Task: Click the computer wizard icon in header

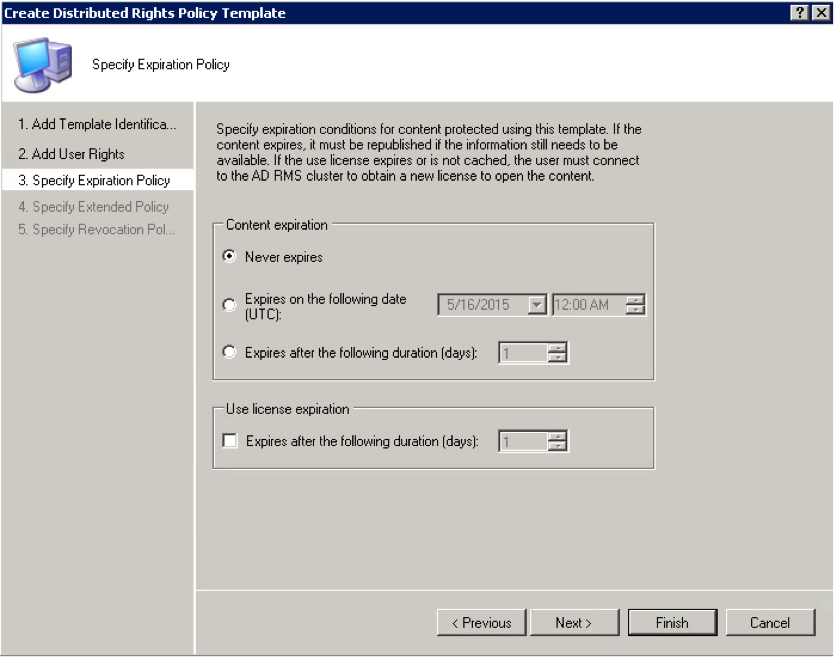Action: click(42, 64)
